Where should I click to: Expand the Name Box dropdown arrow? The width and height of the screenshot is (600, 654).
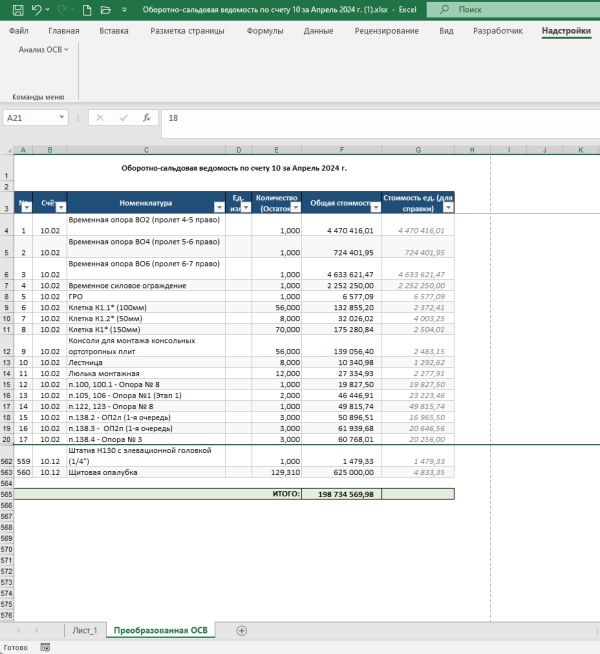[62, 117]
